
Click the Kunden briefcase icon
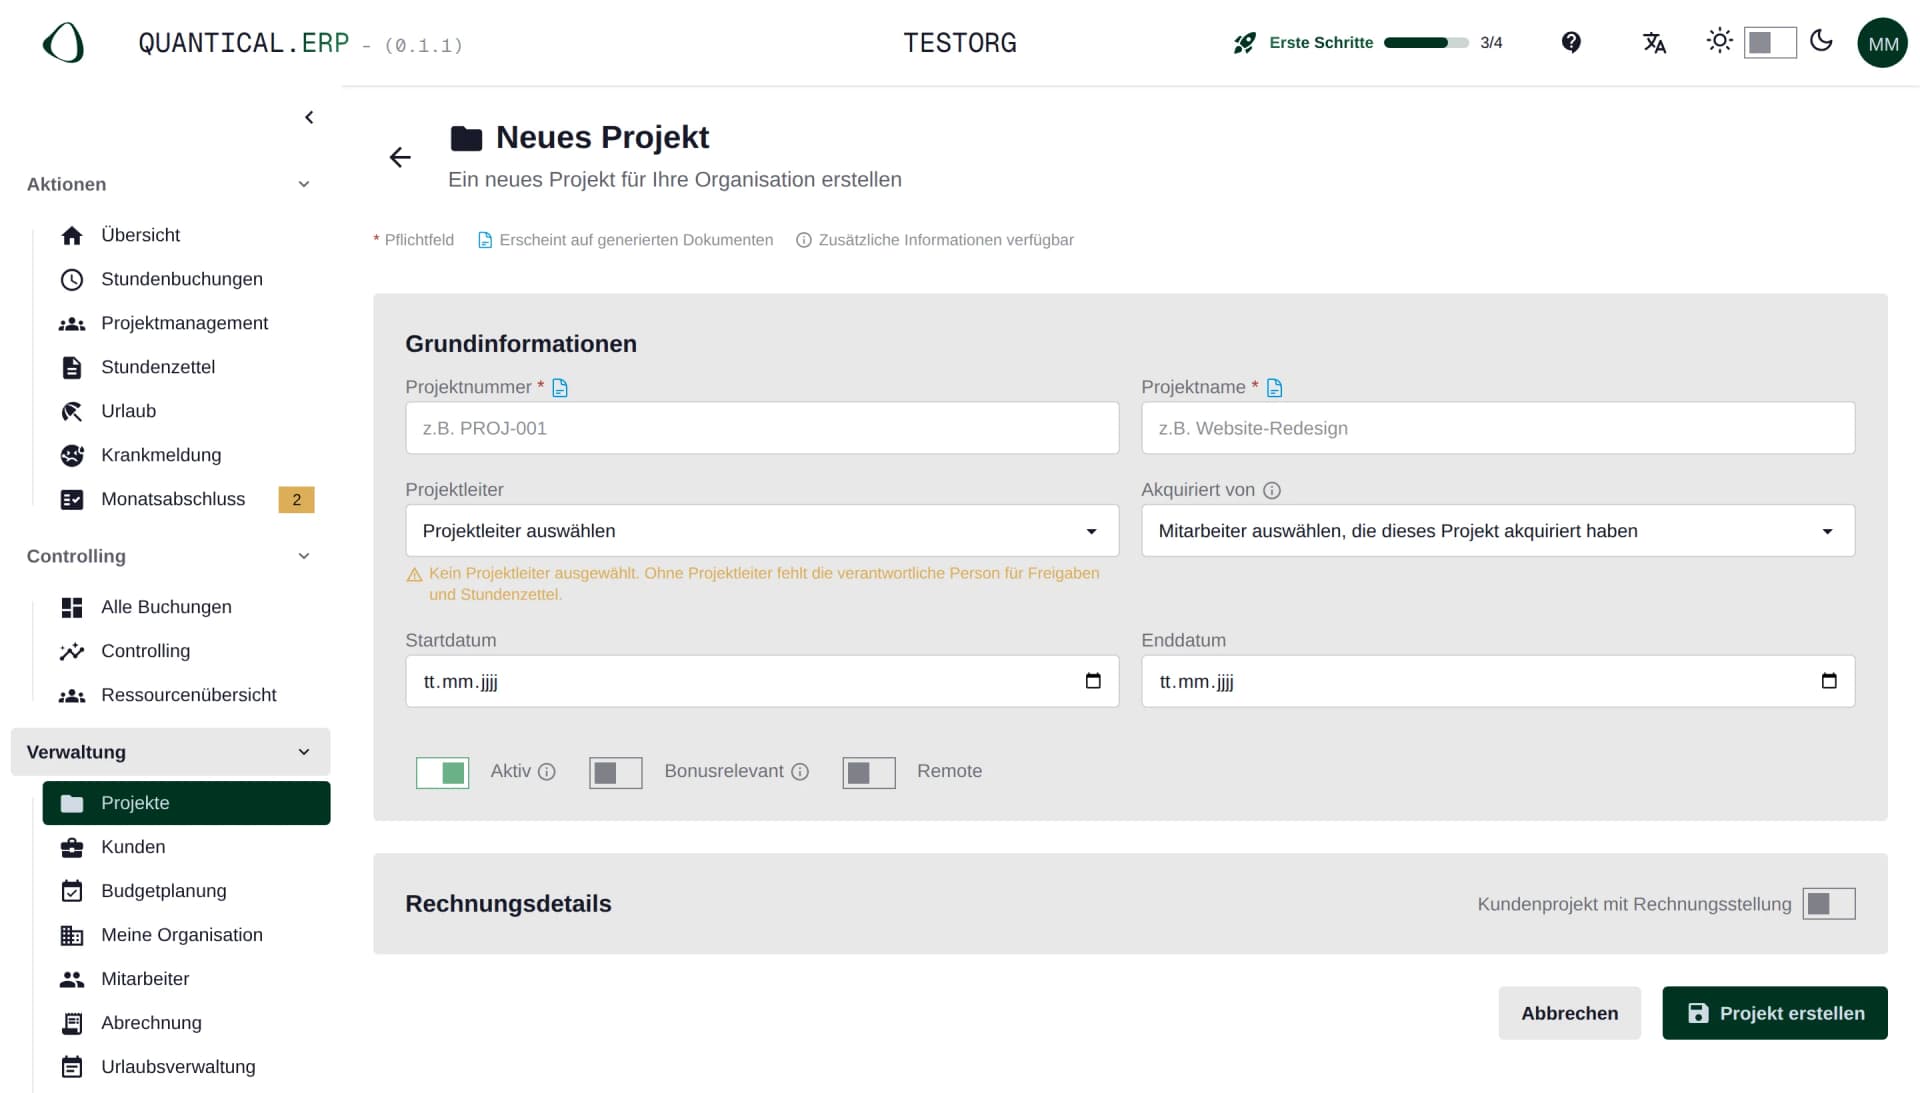point(72,847)
